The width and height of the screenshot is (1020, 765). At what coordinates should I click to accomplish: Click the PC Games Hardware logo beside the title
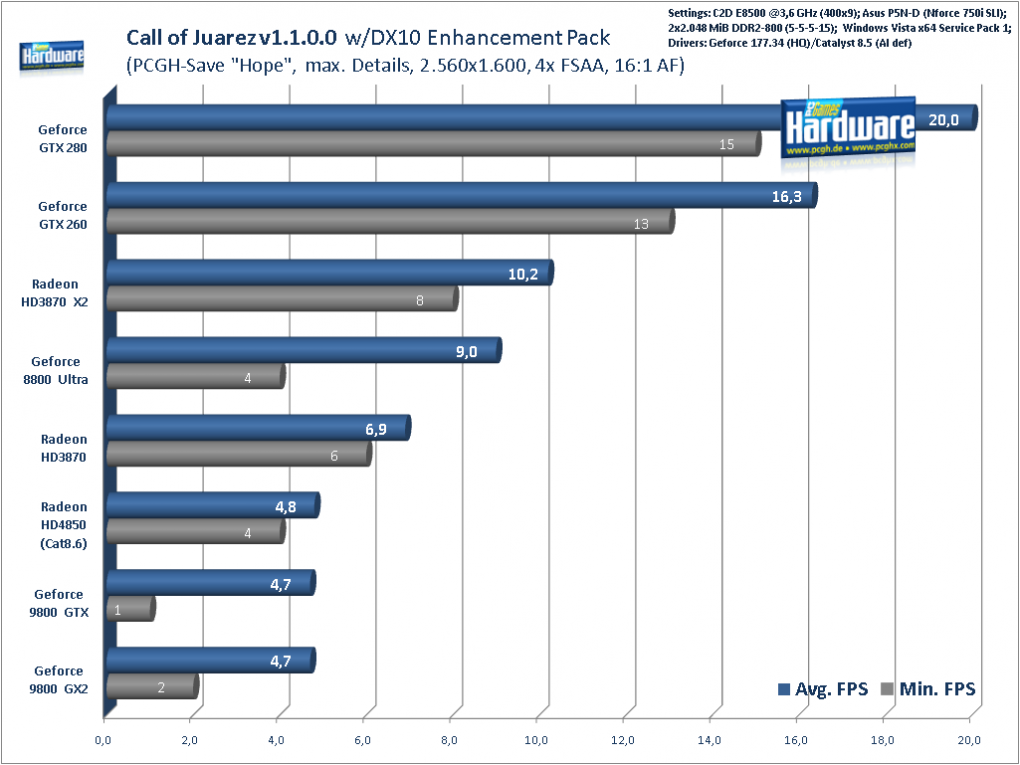click(51, 55)
